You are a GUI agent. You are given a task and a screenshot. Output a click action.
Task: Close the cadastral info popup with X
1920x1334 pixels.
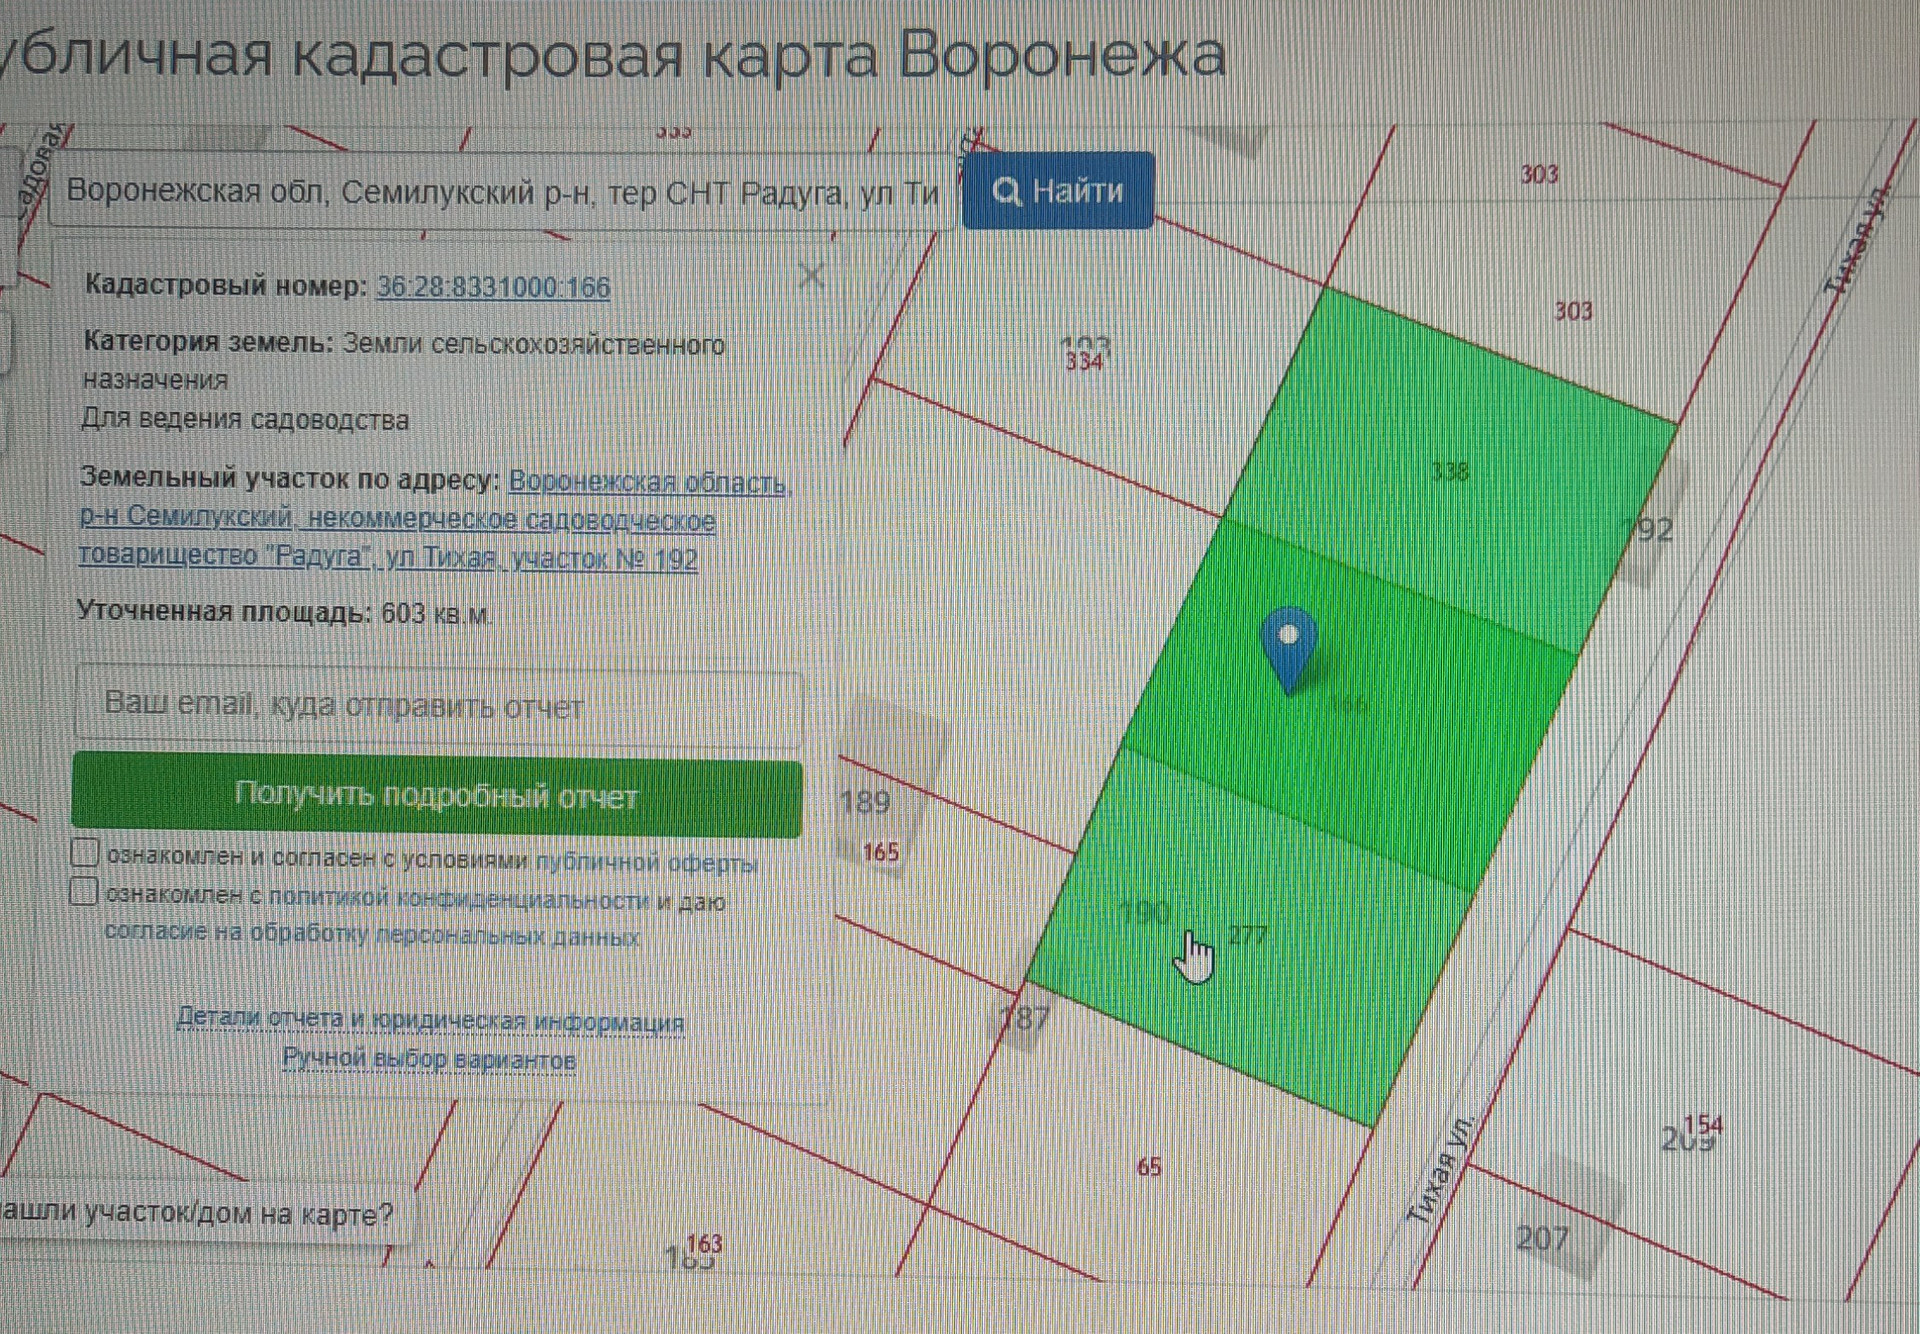(812, 275)
